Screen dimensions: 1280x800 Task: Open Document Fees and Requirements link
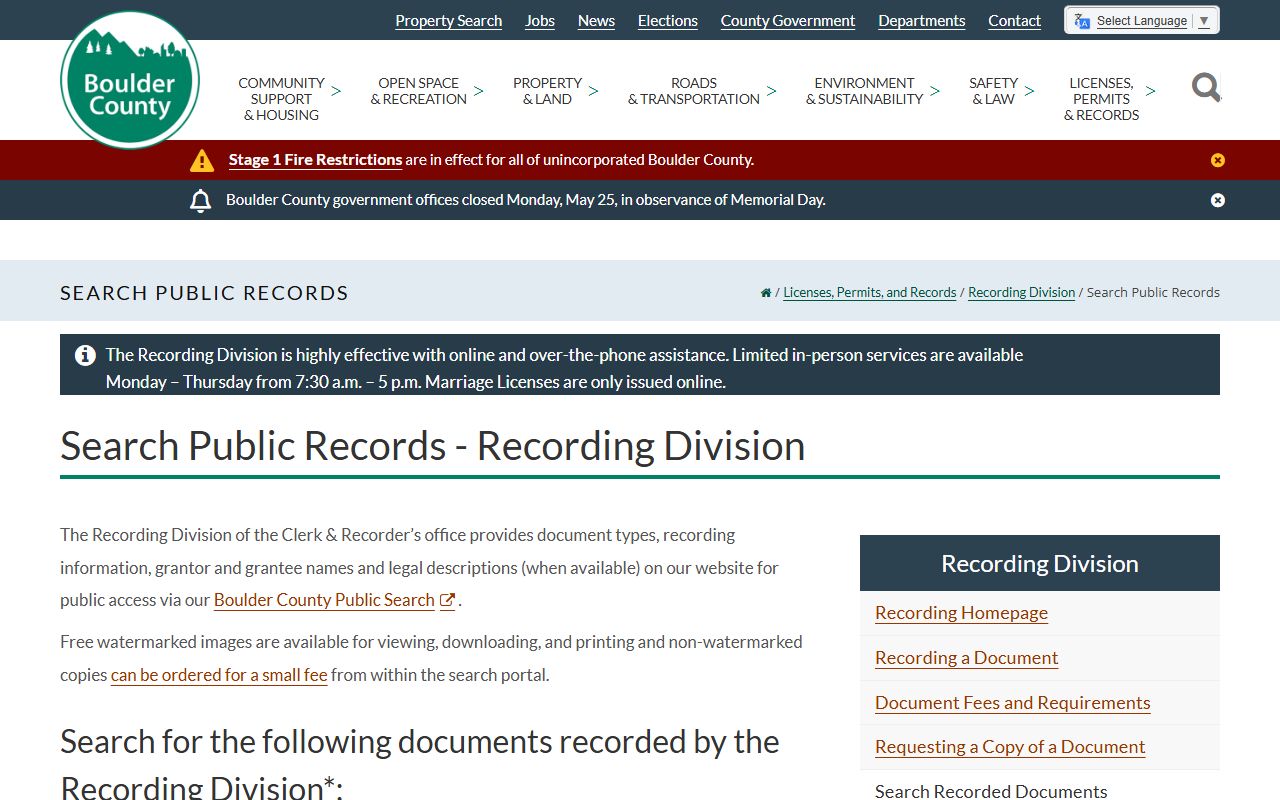pos(1012,703)
